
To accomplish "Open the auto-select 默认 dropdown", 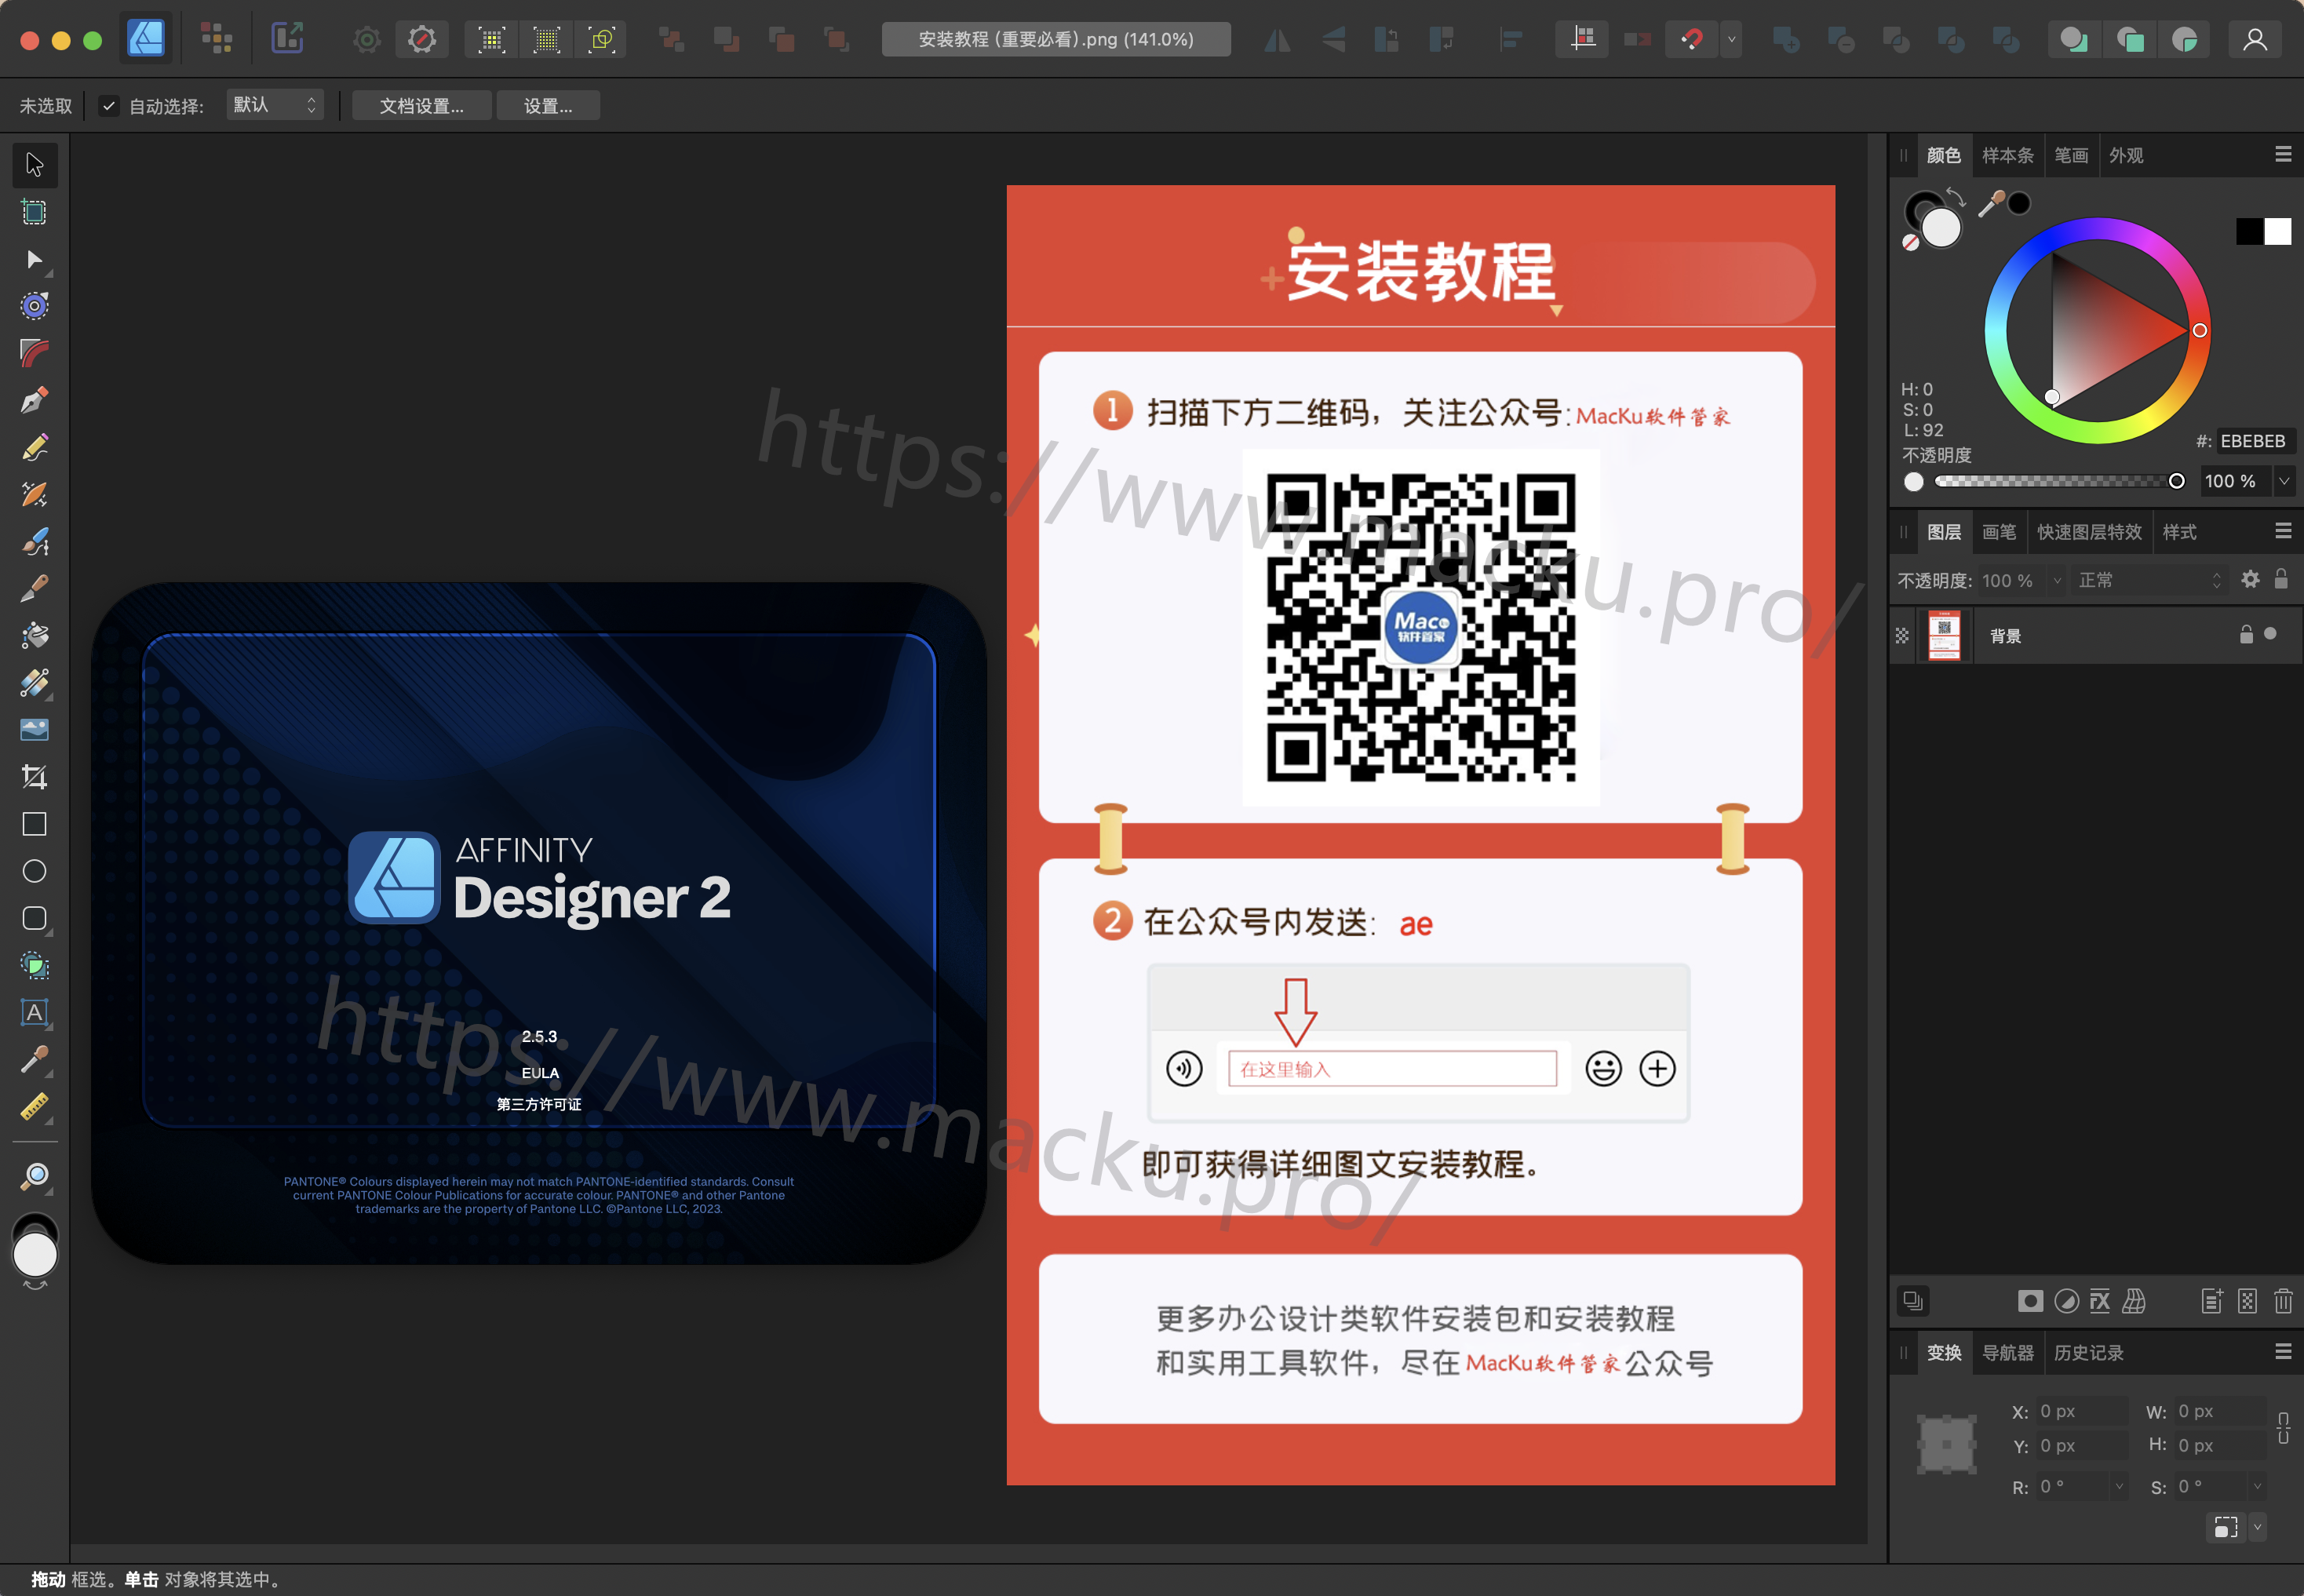I will click(275, 105).
